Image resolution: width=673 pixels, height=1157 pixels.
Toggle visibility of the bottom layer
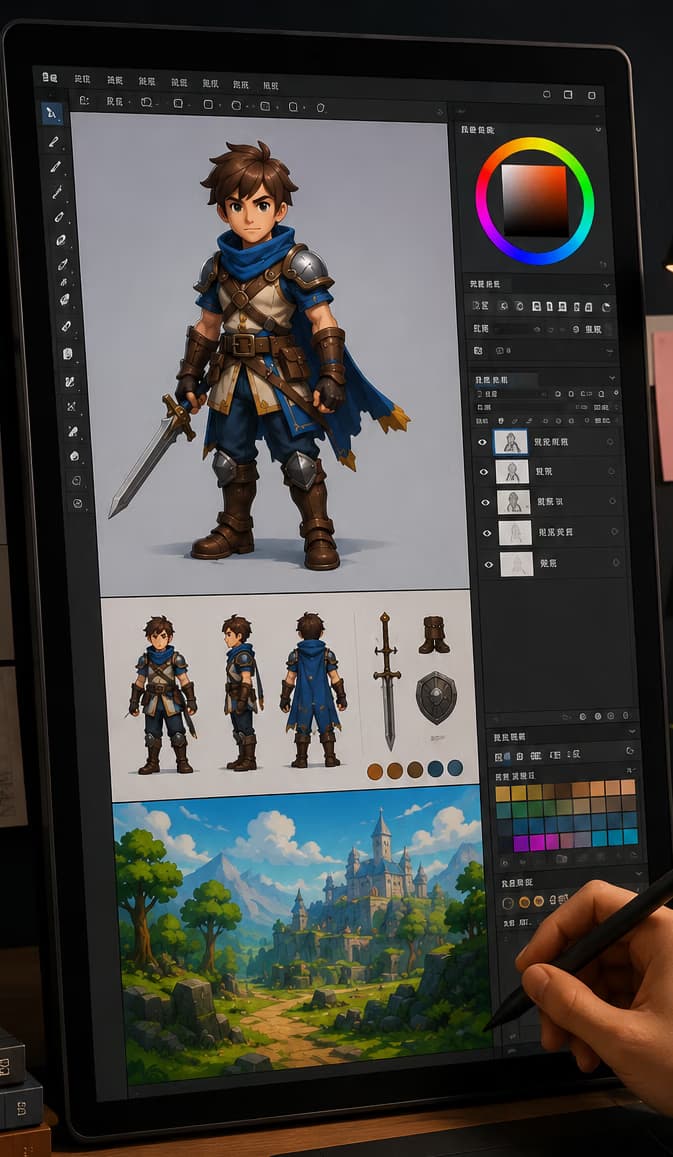(x=489, y=564)
